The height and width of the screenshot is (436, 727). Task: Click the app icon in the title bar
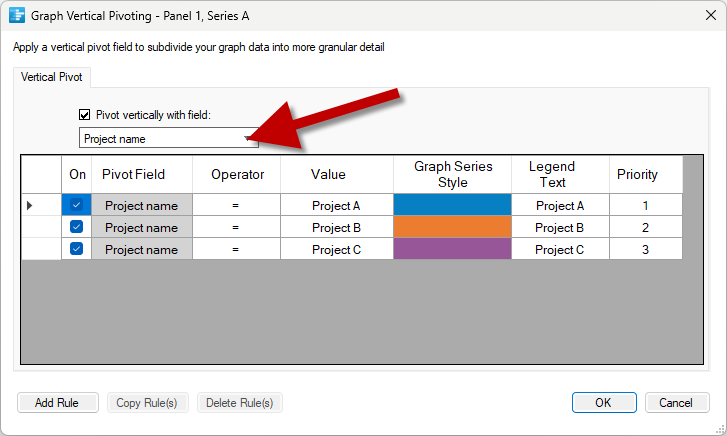pyautogui.click(x=17, y=15)
